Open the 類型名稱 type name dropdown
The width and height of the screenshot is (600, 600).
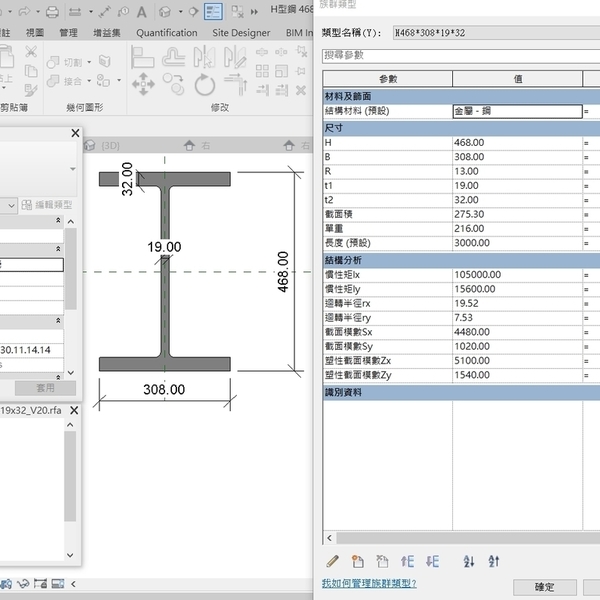[x=495, y=31]
